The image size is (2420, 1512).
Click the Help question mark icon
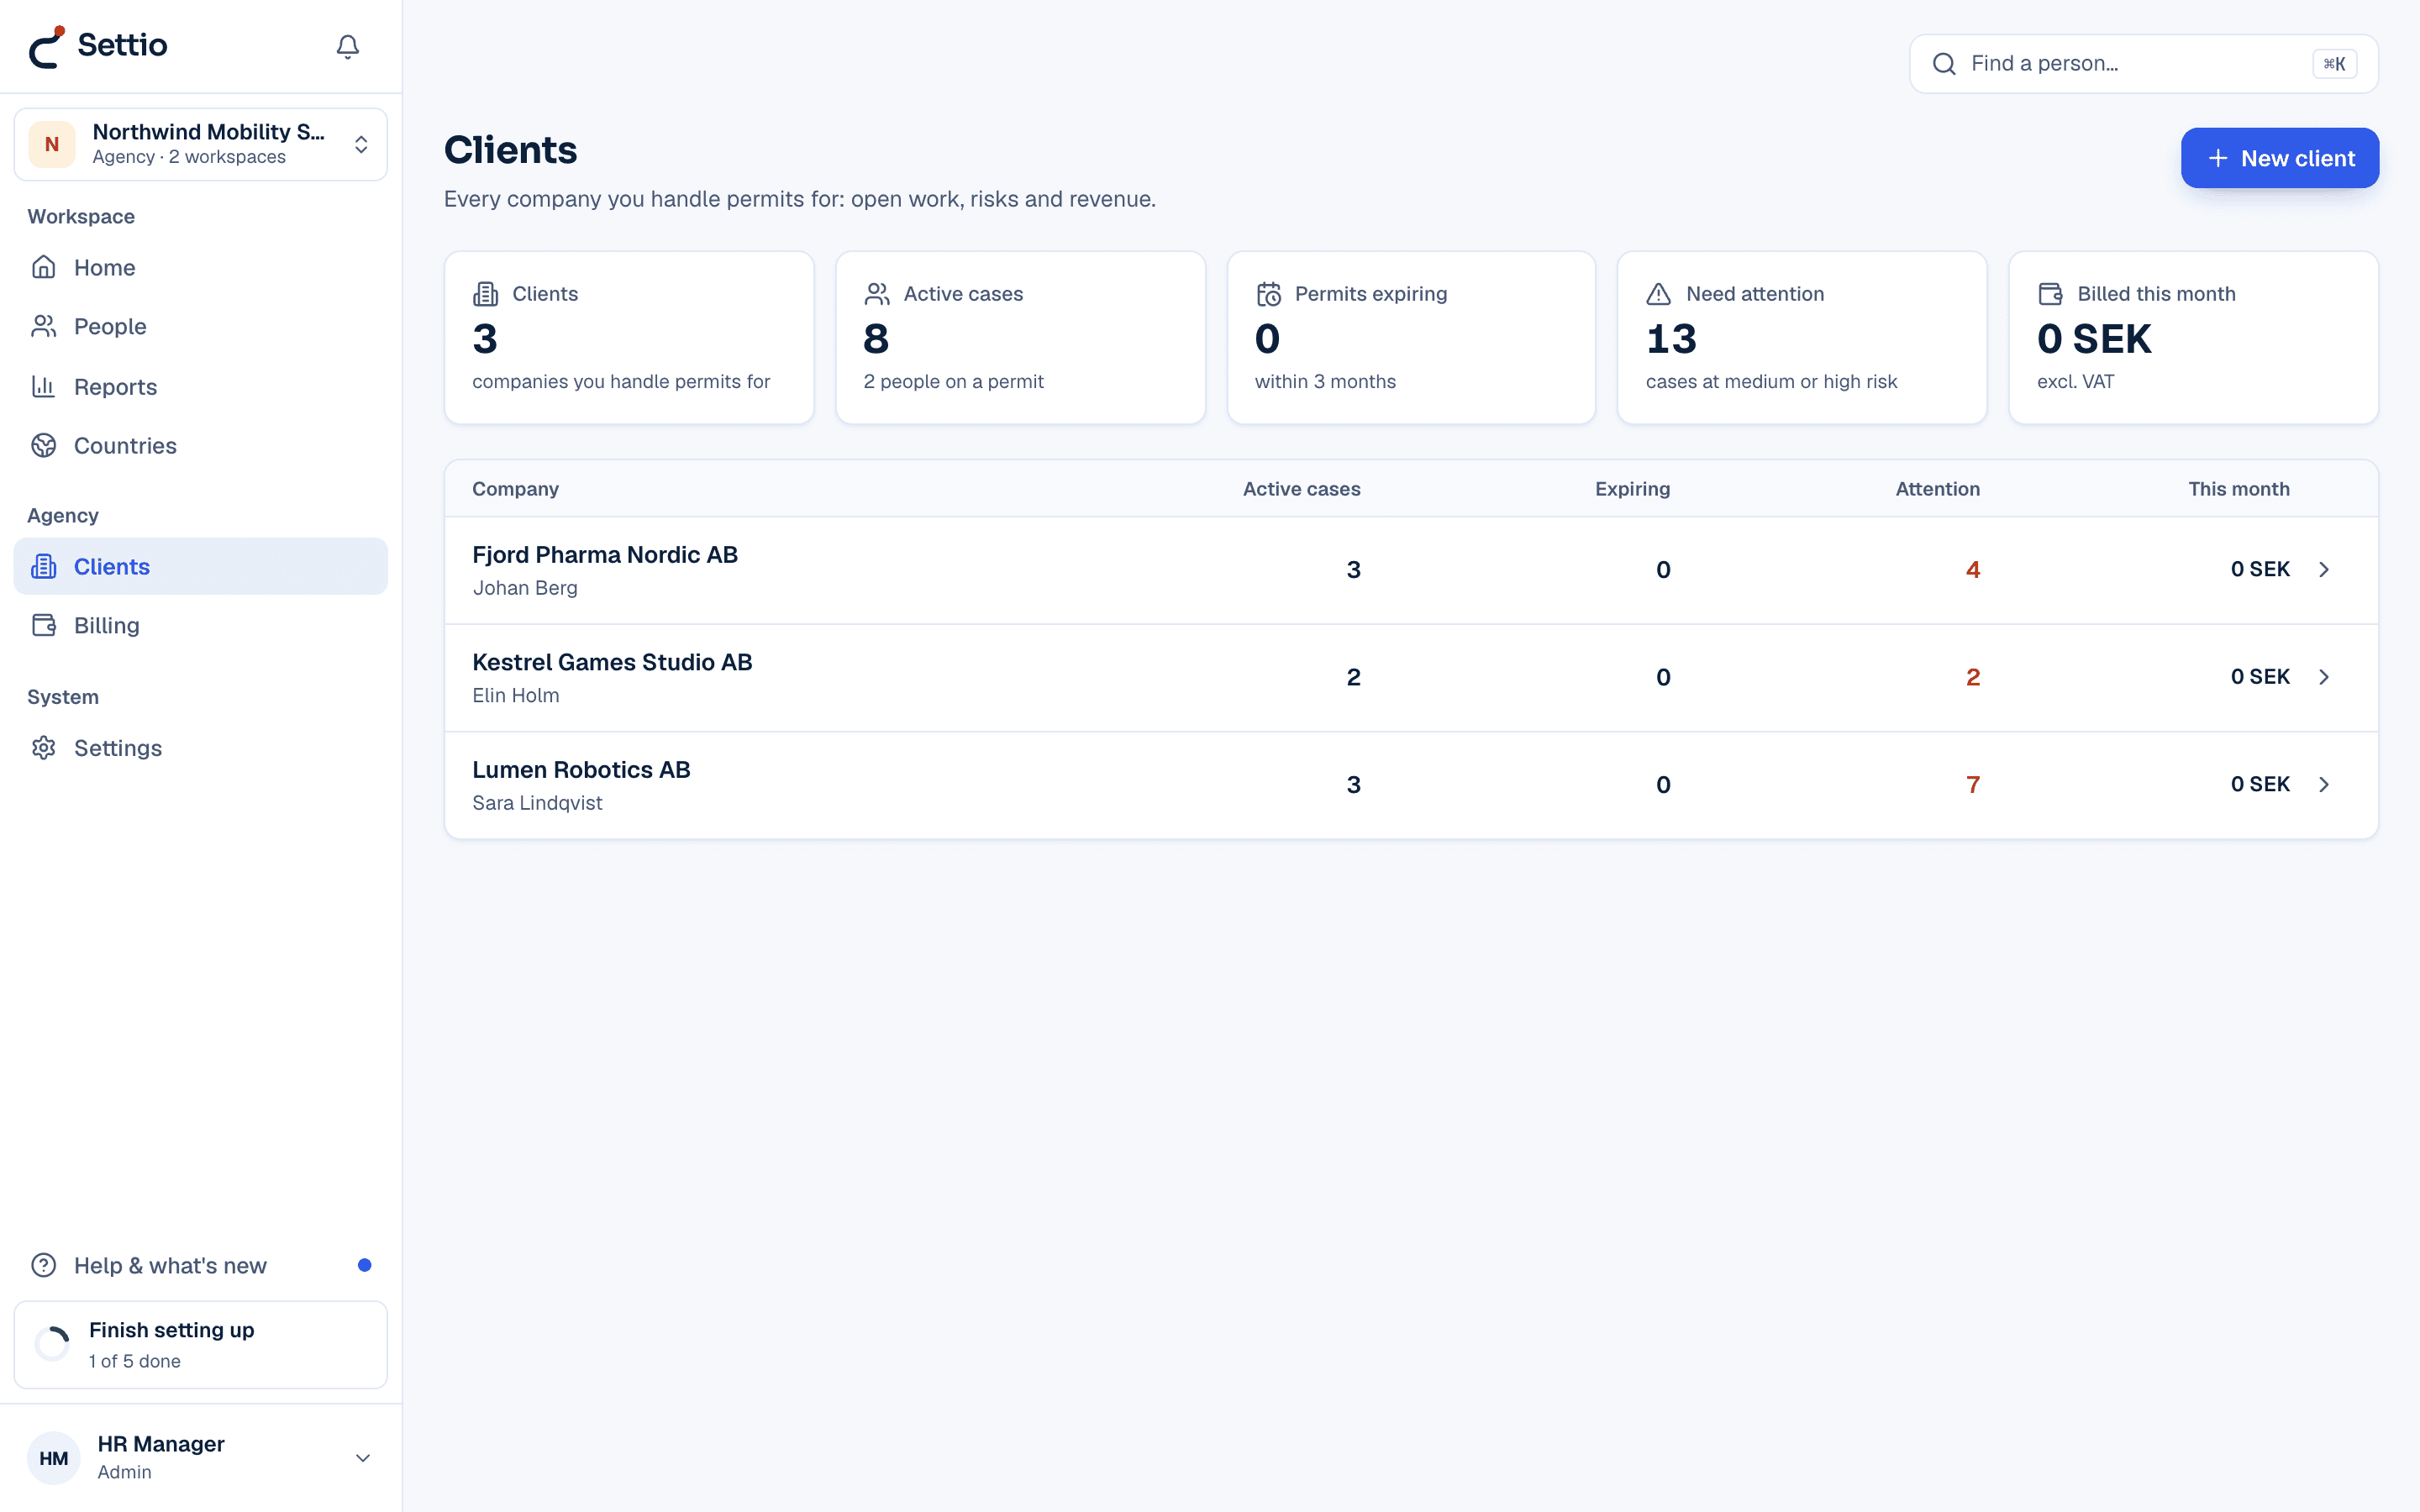pyautogui.click(x=43, y=1265)
